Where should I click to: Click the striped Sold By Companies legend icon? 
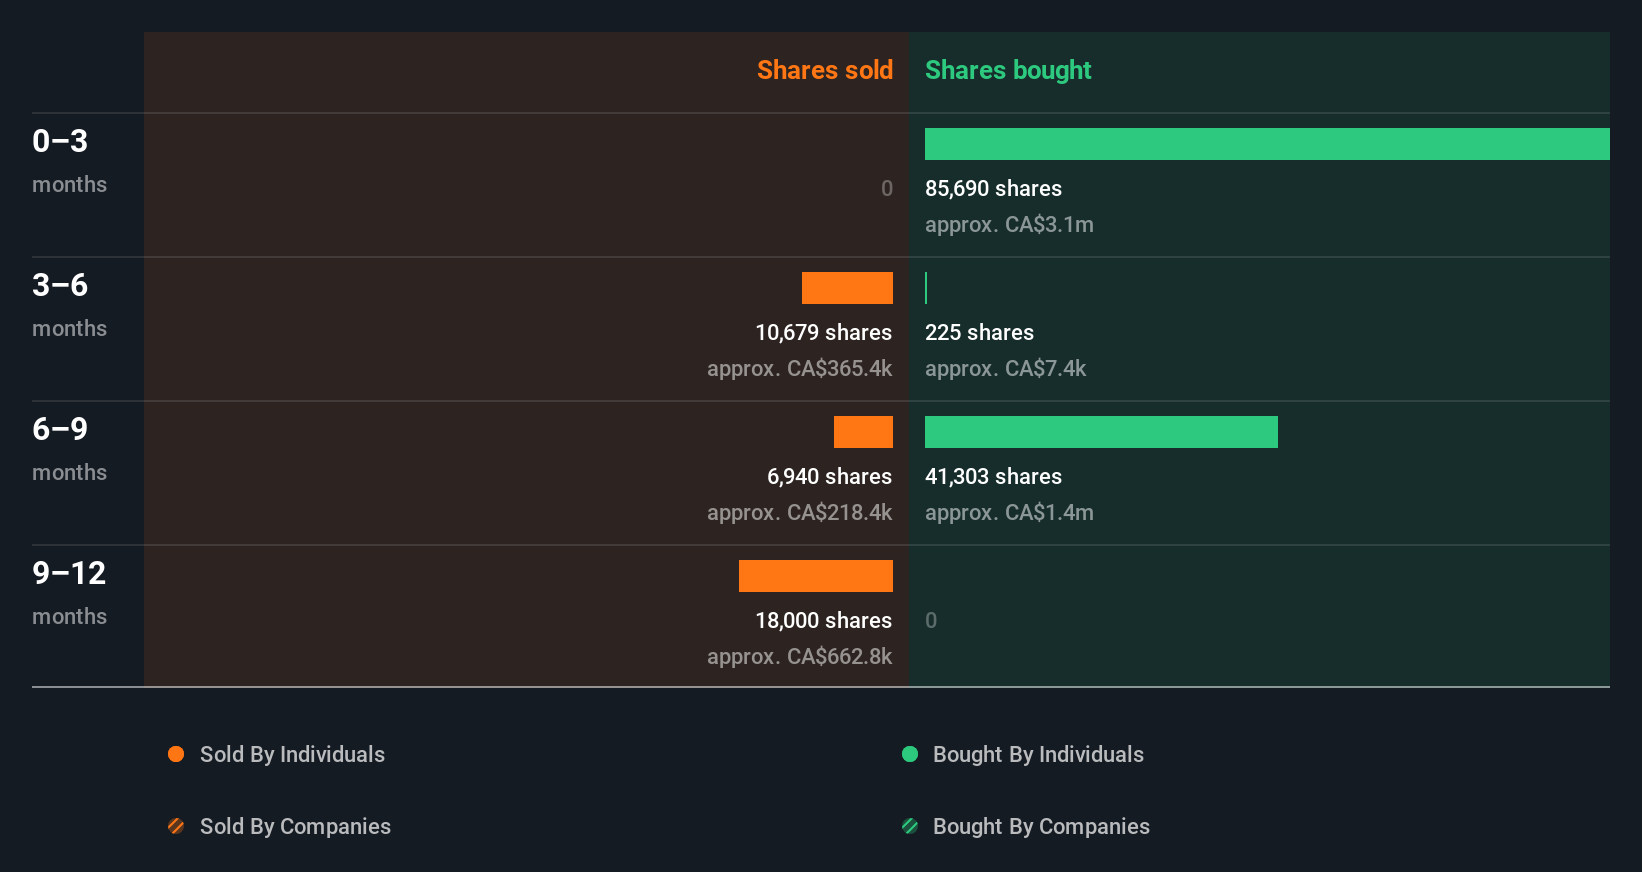176,826
